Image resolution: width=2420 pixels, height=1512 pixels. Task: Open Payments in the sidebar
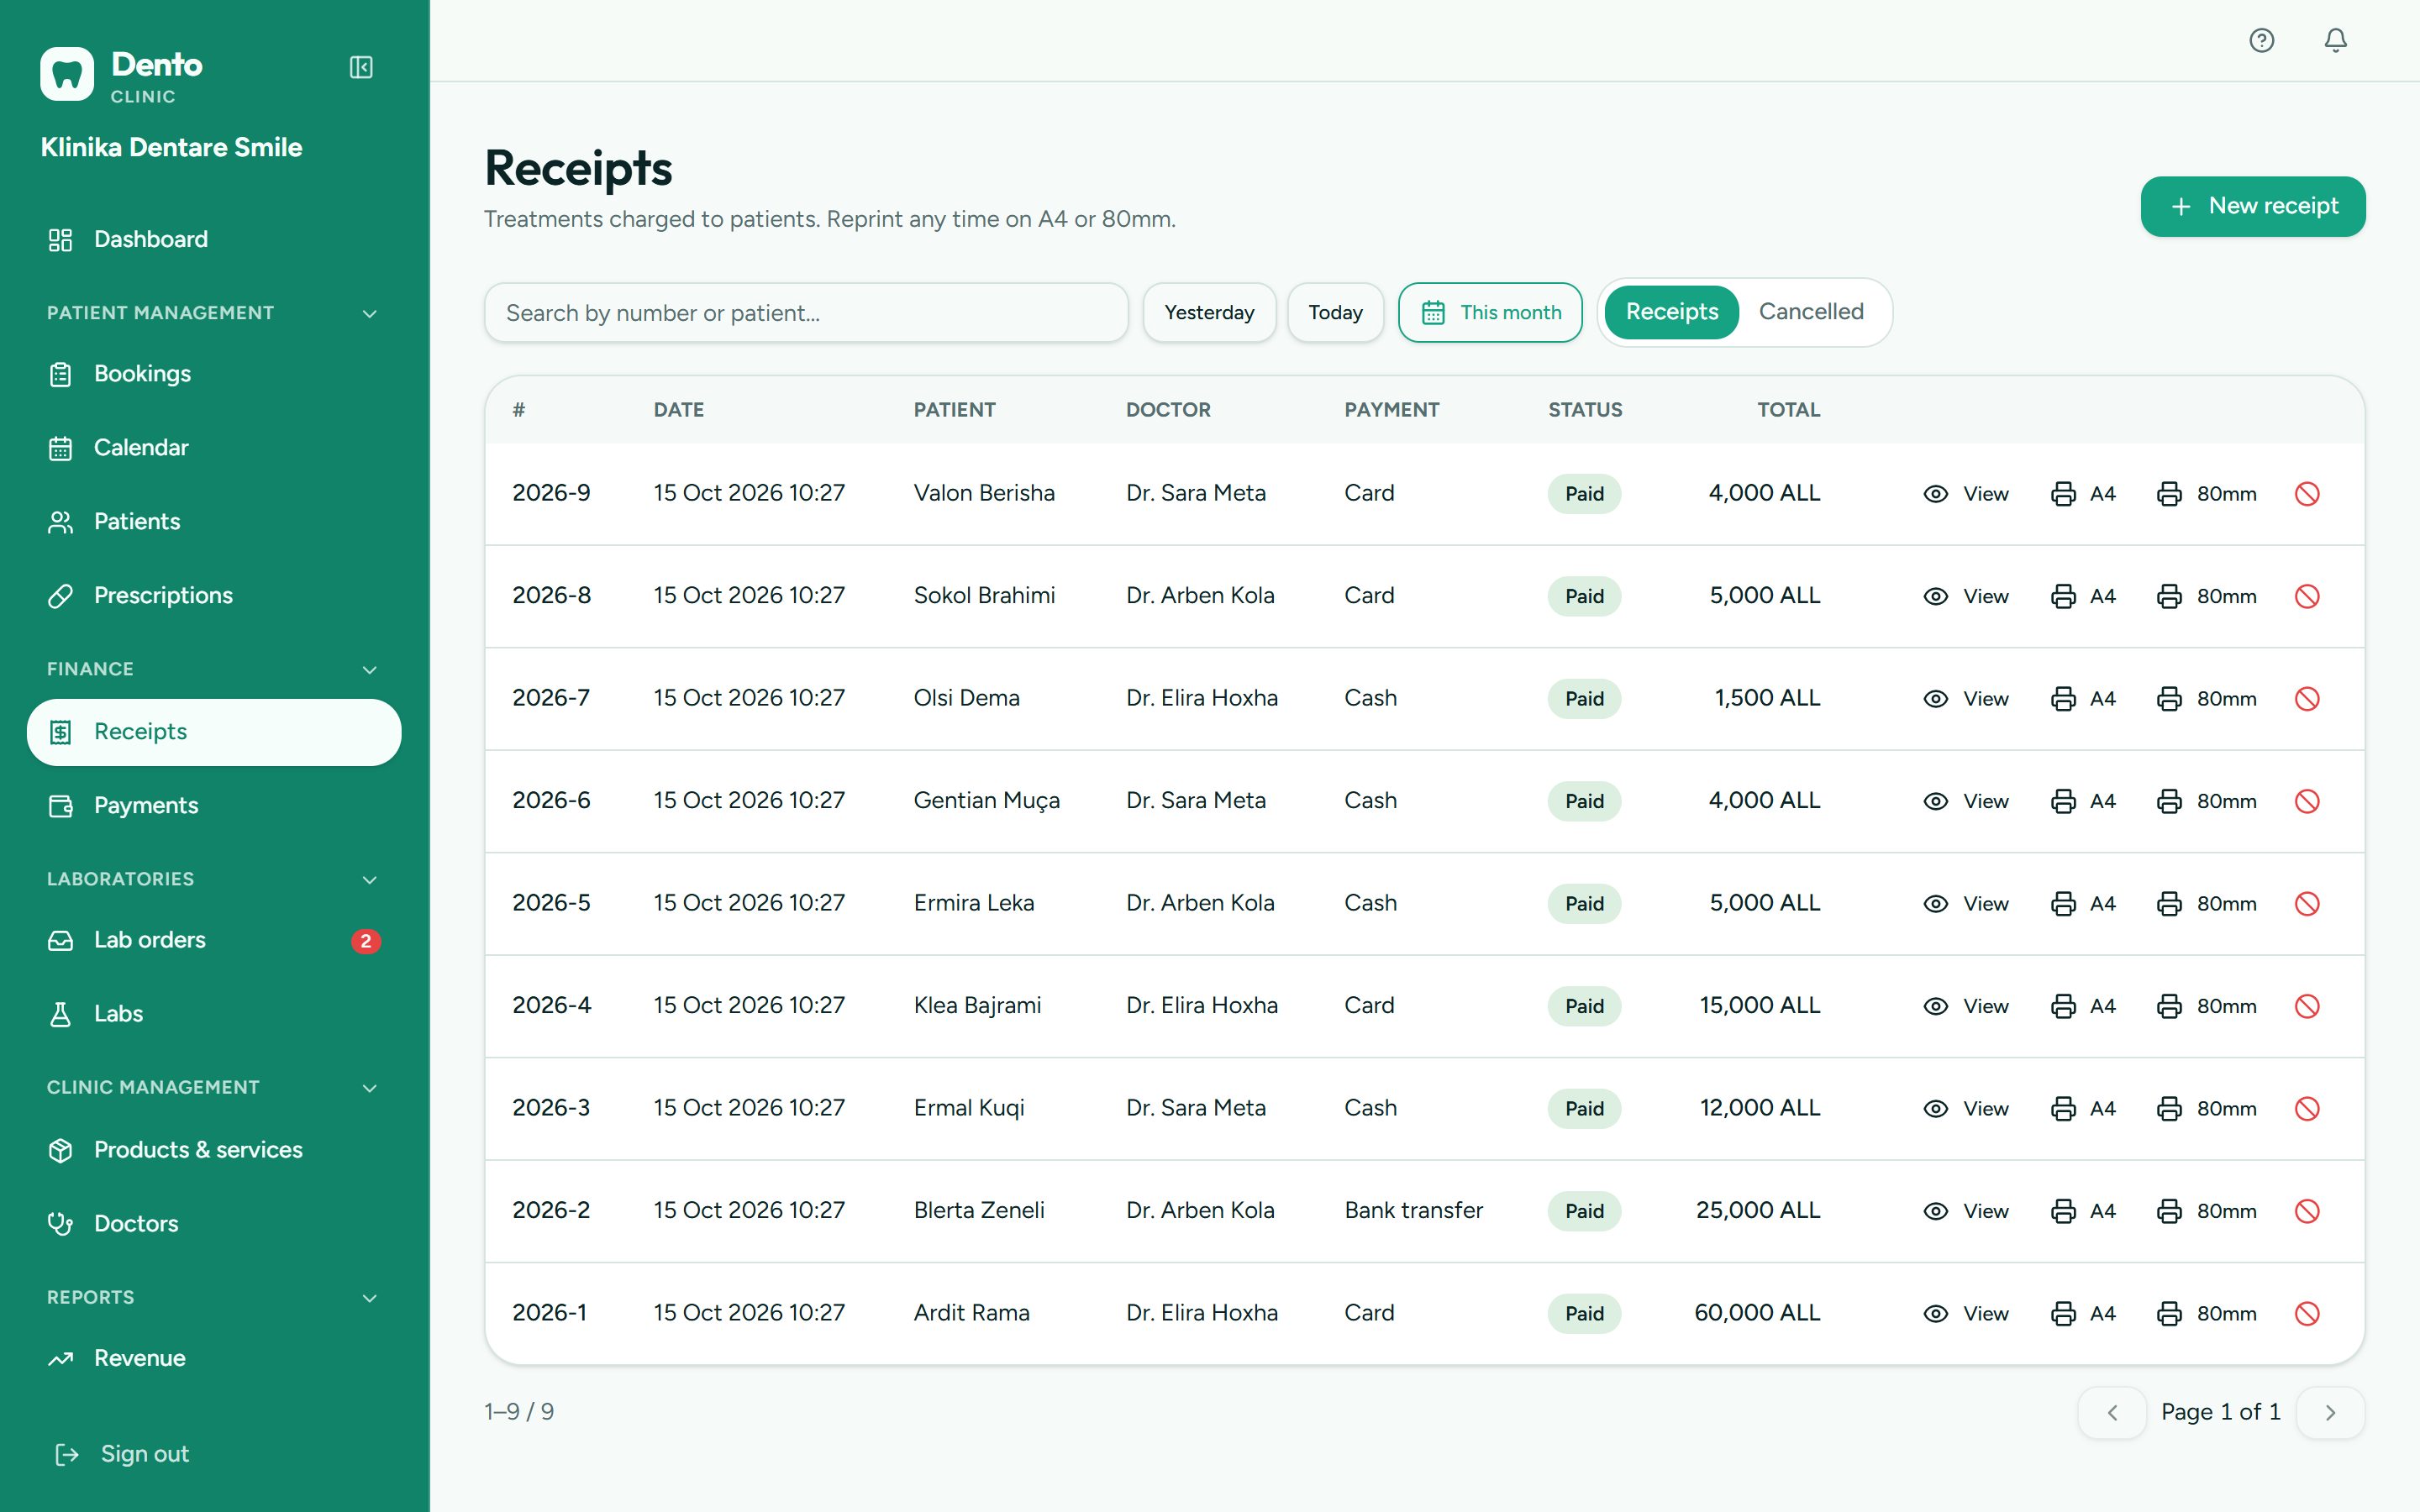tap(214, 806)
